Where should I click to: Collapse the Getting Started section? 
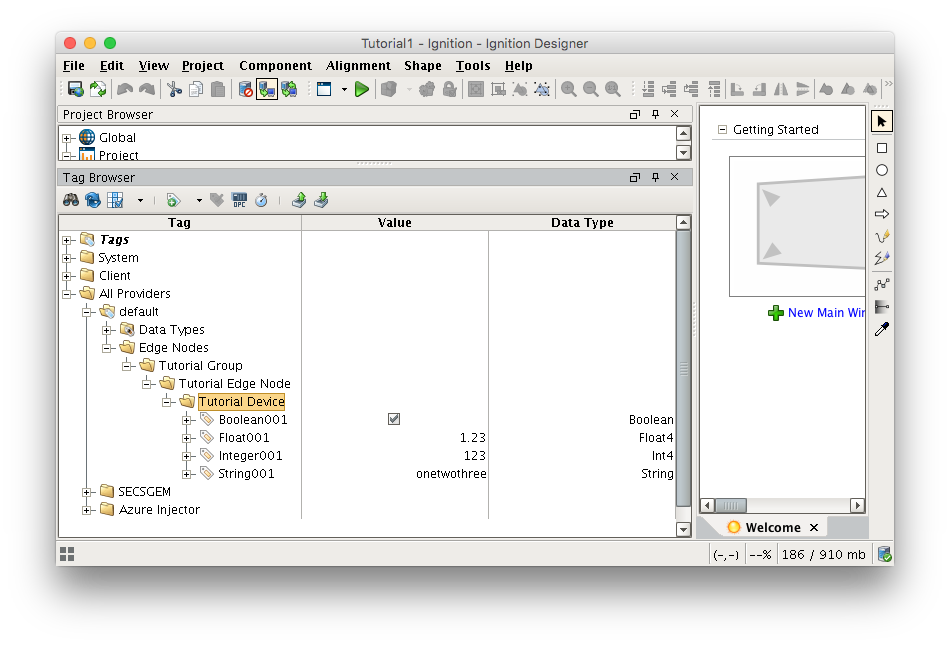[x=722, y=130]
